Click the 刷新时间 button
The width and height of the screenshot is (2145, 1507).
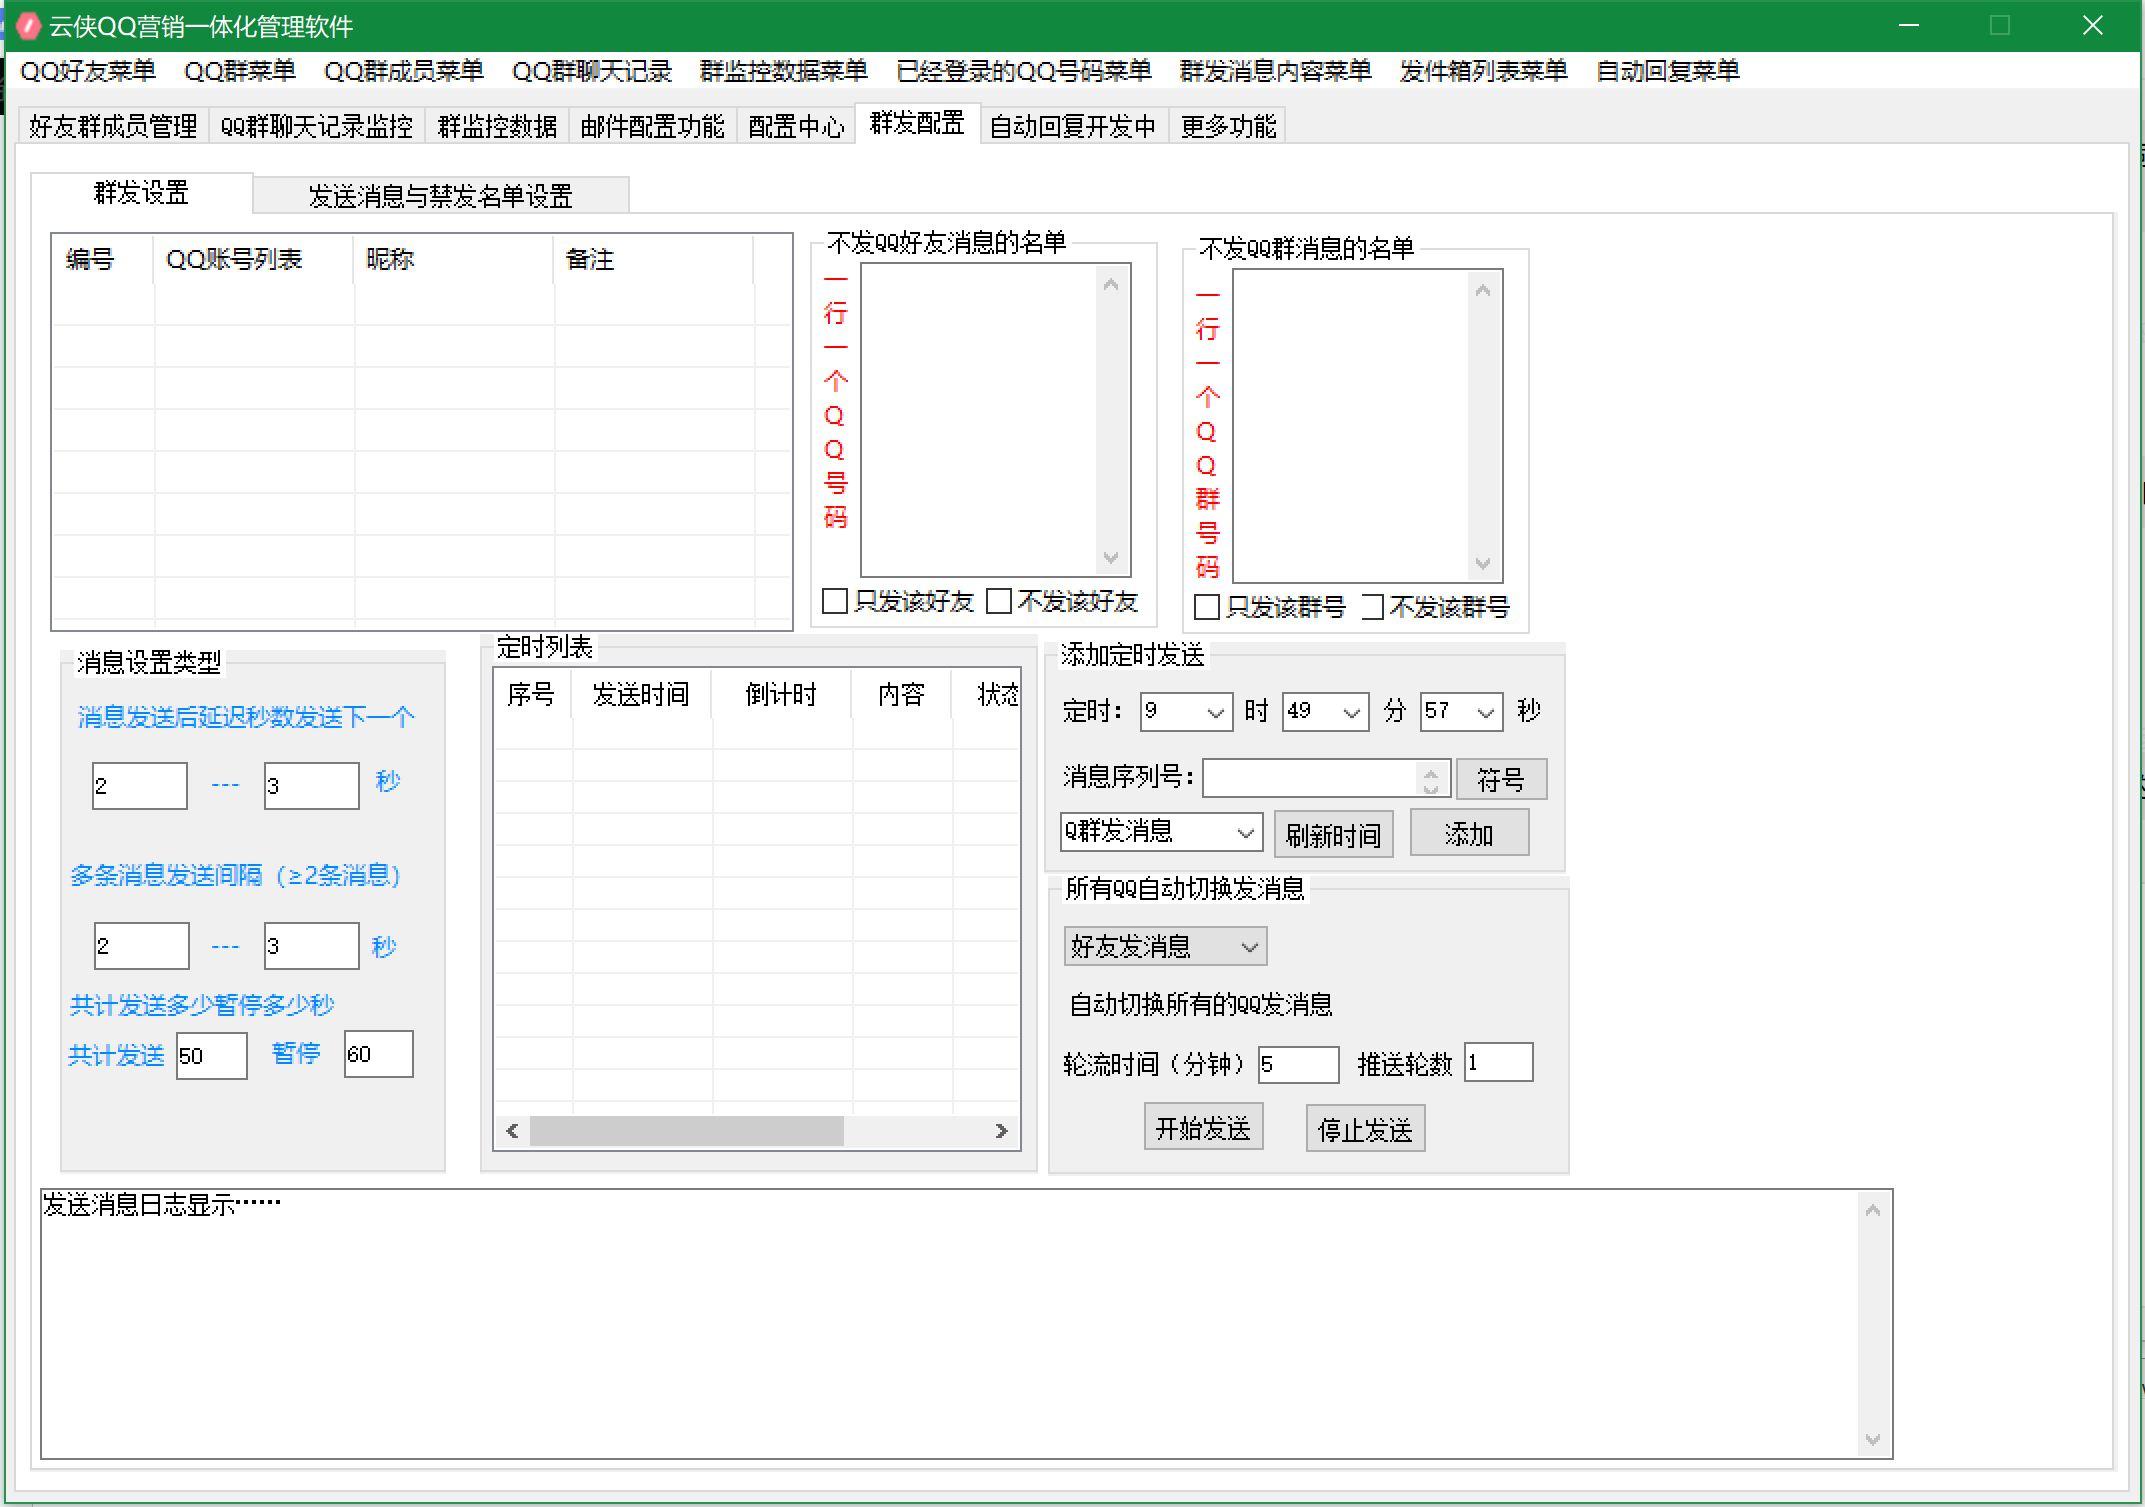(1333, 835)
